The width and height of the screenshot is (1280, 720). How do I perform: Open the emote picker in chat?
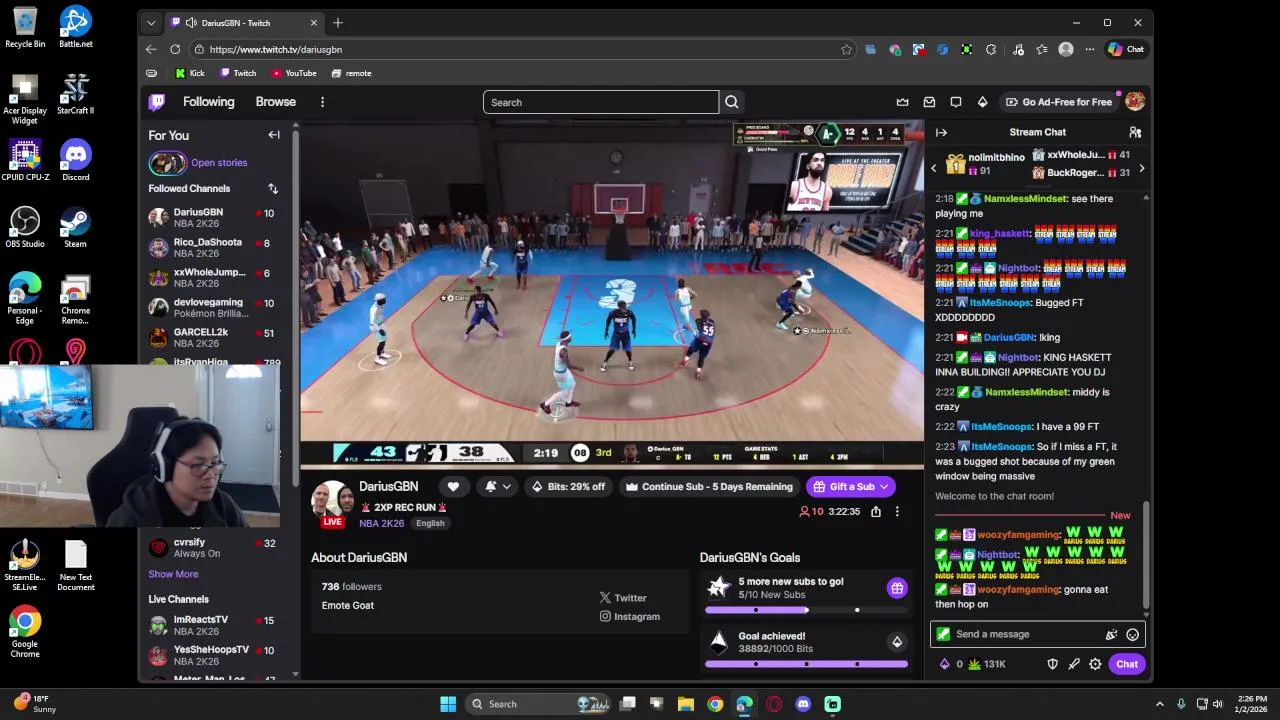(1133, 634)
